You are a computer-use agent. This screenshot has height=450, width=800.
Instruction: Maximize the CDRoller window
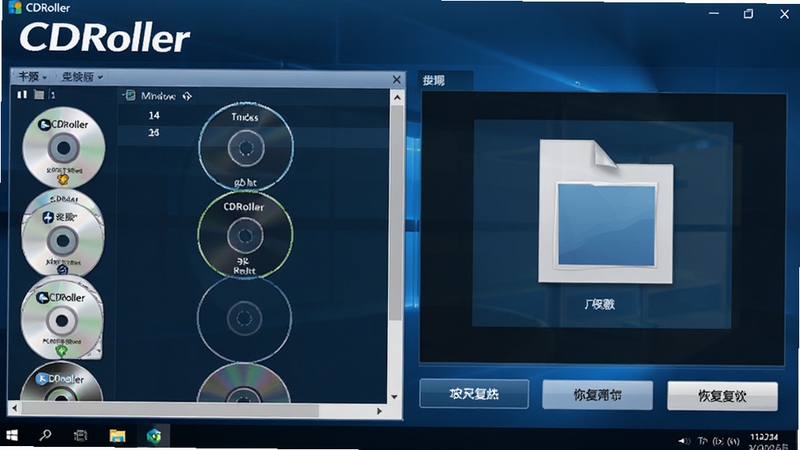[x=748, y=14]
